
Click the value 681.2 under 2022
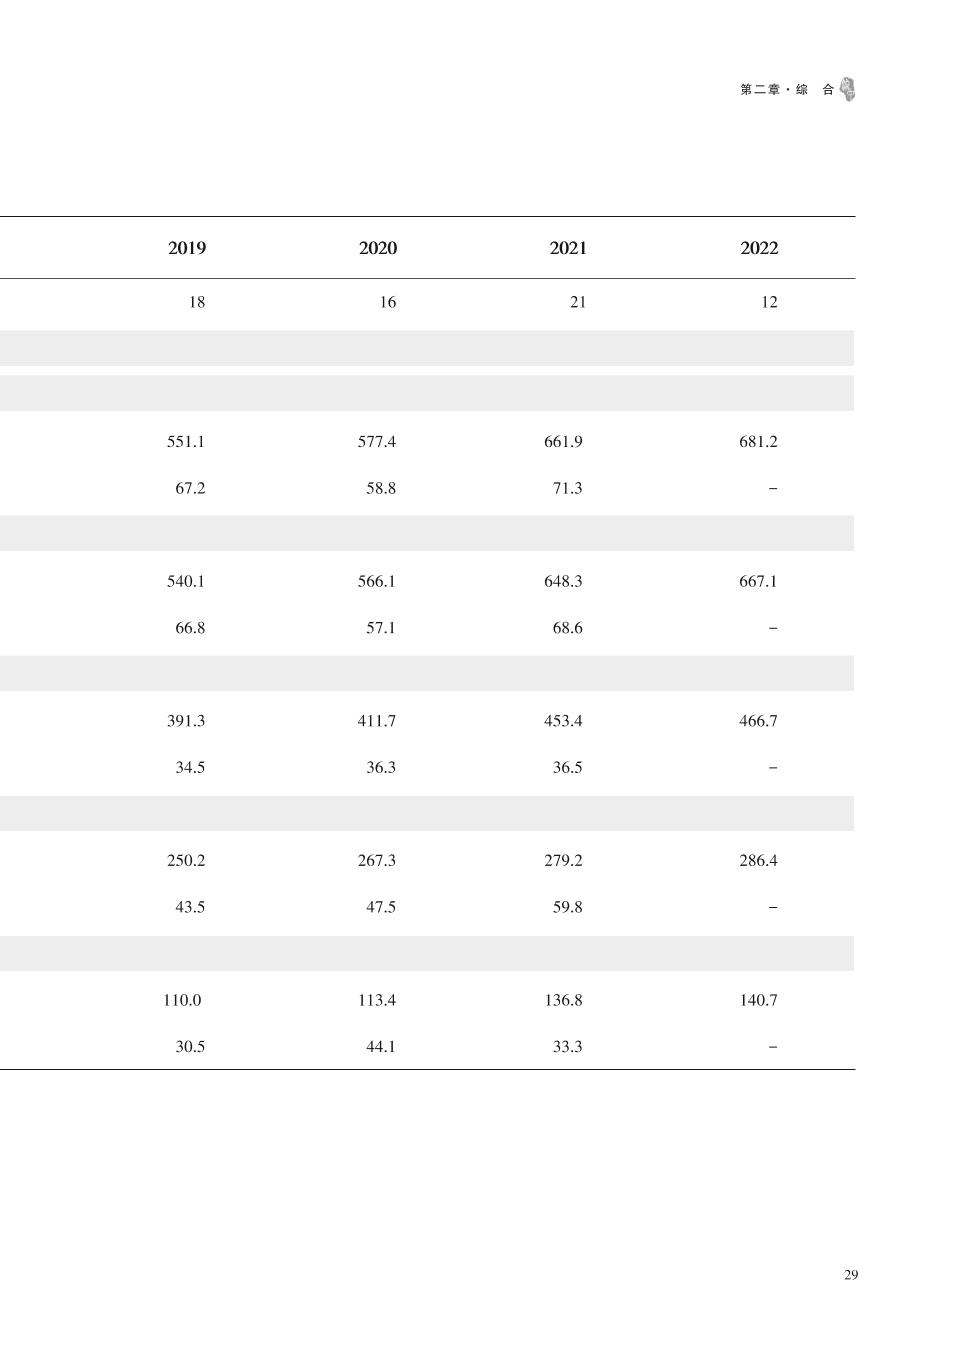coord(758,442)
